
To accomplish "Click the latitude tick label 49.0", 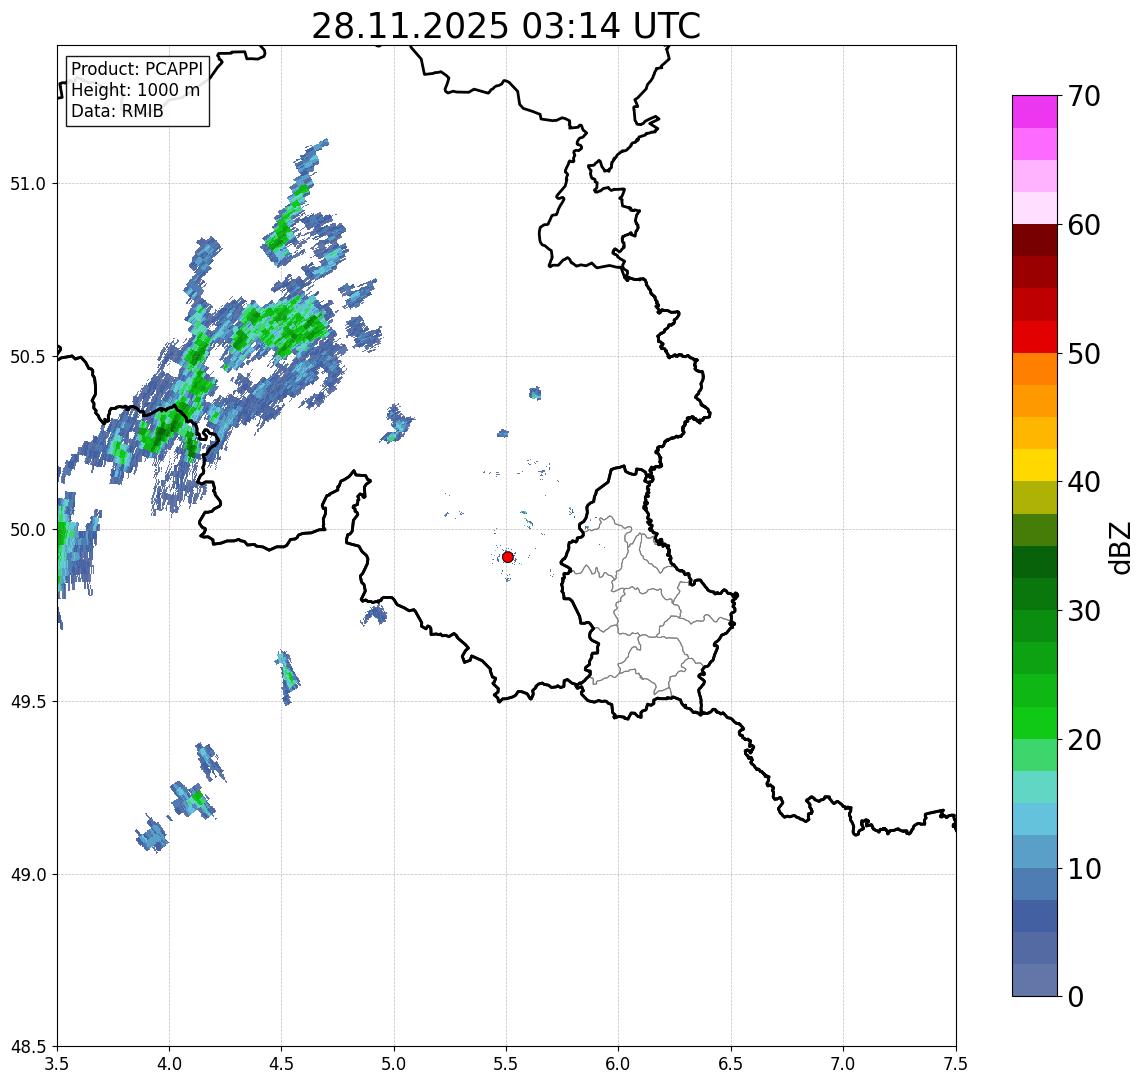I will (28, 874).
